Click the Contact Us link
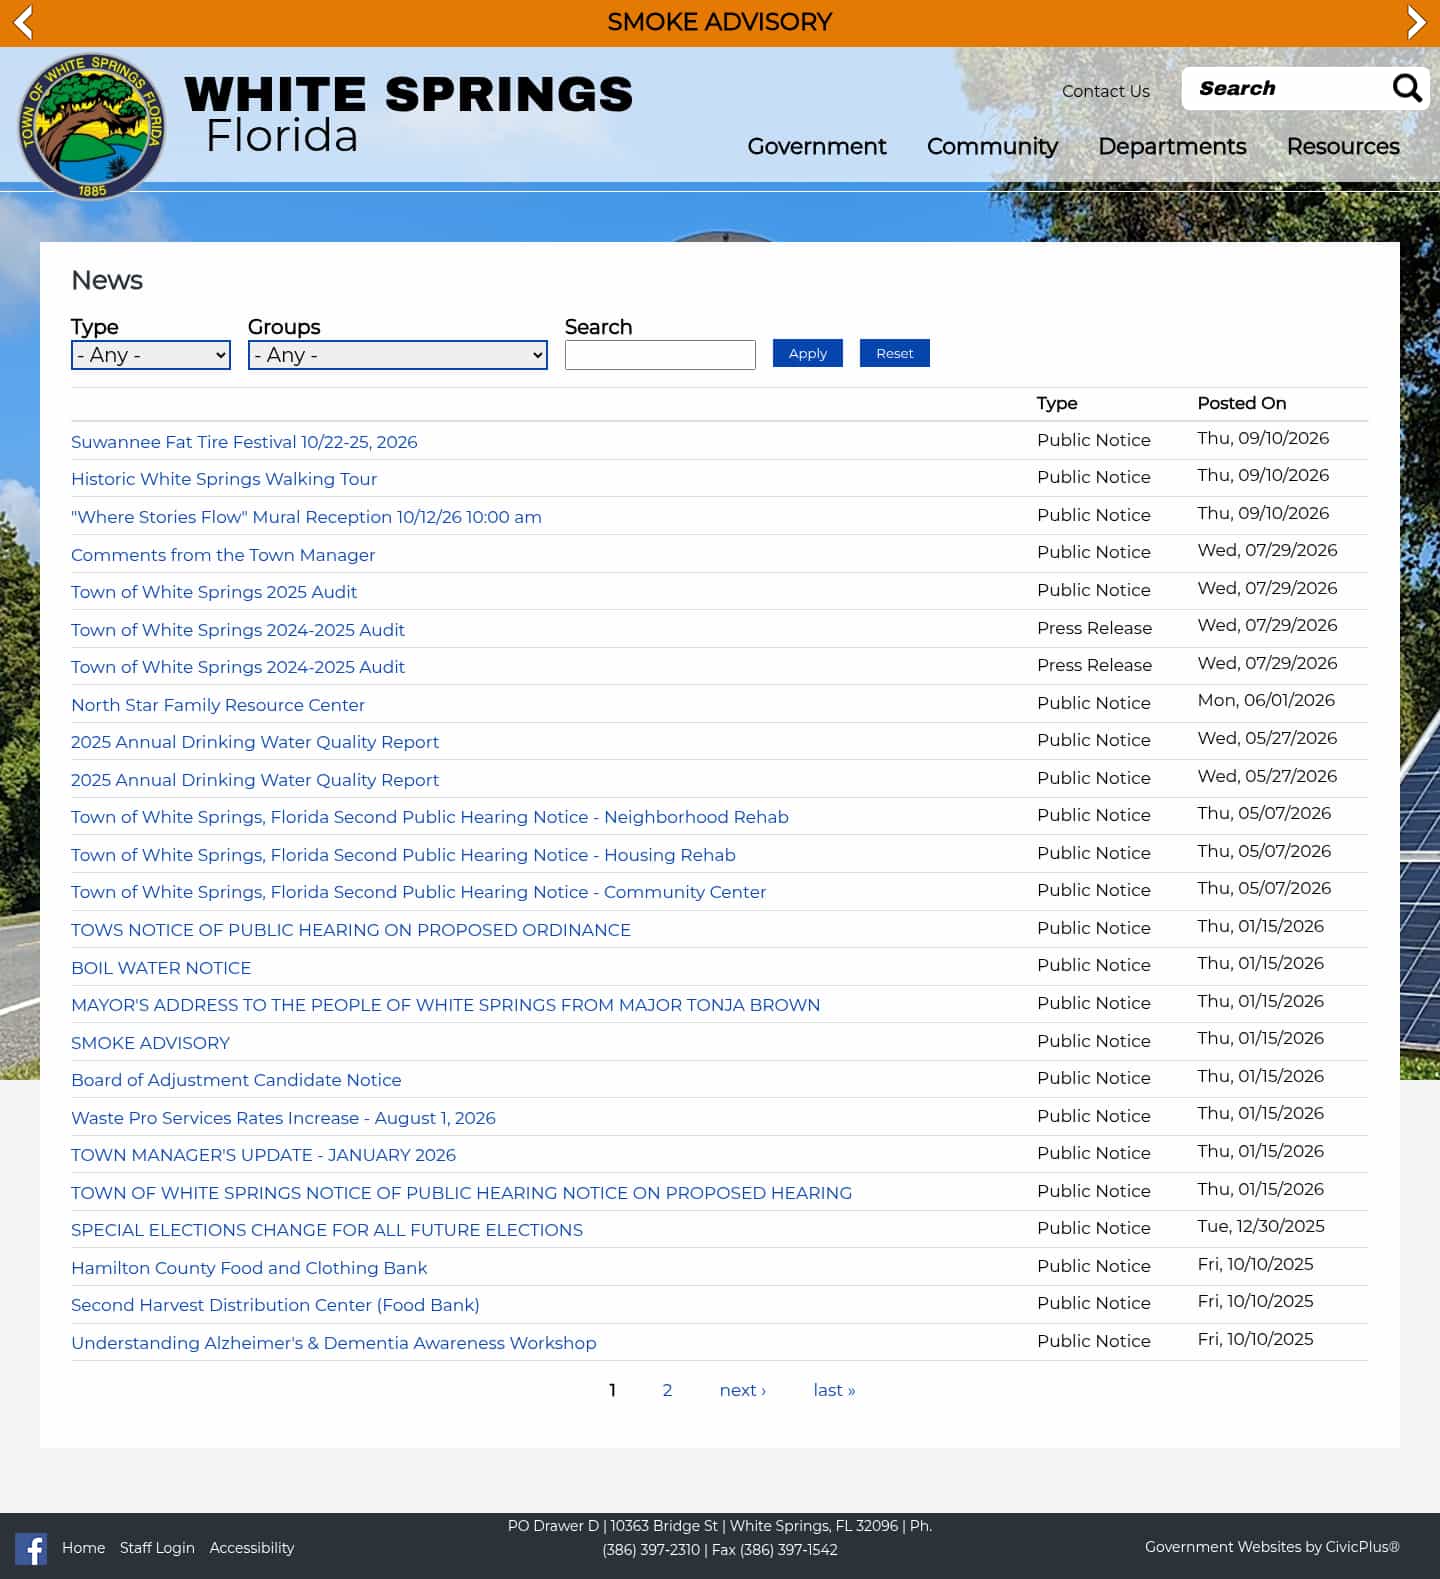The image size is (1440, 1579). click(x=1105, y=91)
